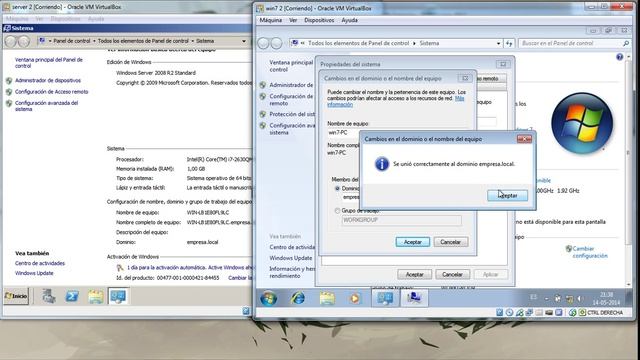Expand the arrow before Sistema in server breadcrumb
This screenshot has height=360, width=640.
tap(193, 41)
